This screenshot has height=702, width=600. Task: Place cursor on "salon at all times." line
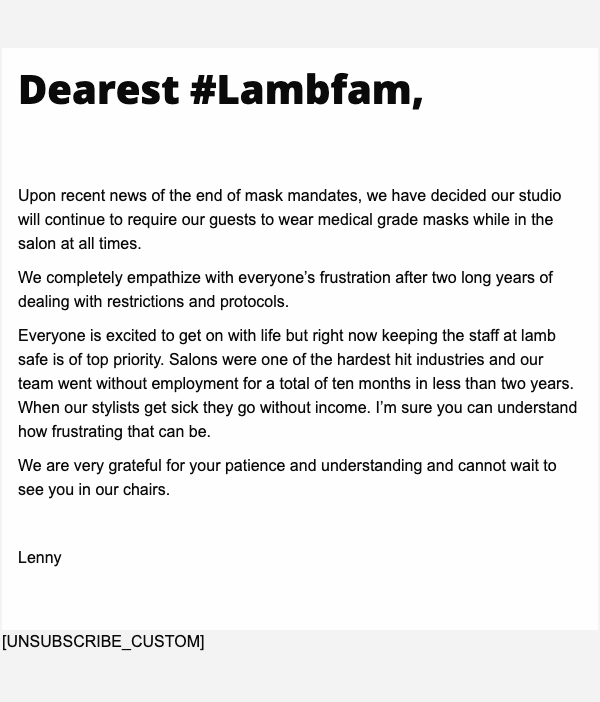pyautogui.click(x=80, y=244)
